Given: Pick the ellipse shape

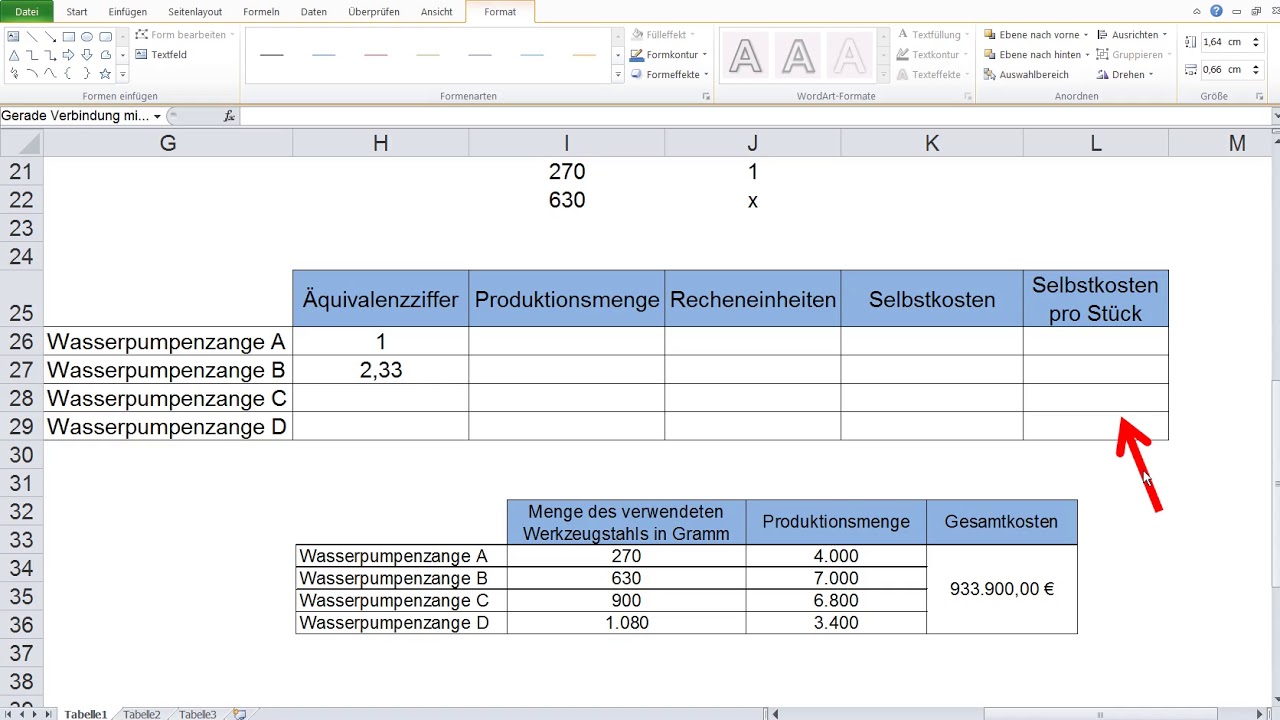Looking at the screenshot, I should 87,37.
